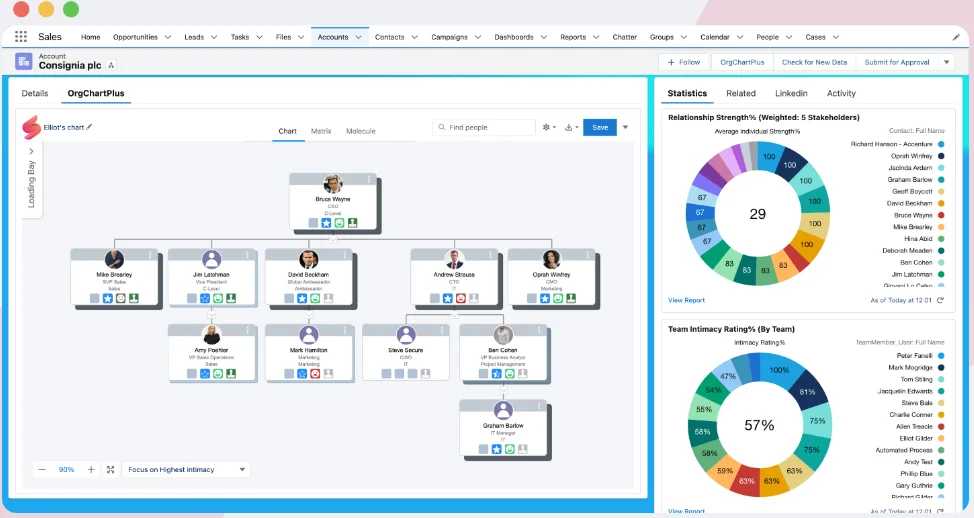Open Dashboards nav dropdown arrow
Viewport: 974px width, 518px height.
click(x=544, y=37)
